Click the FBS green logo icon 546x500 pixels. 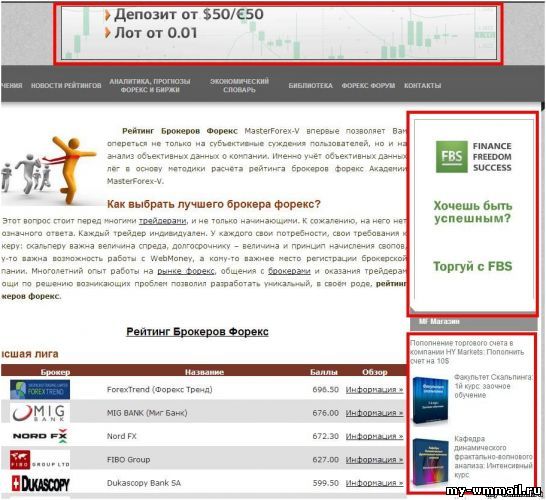pos(452,157)
